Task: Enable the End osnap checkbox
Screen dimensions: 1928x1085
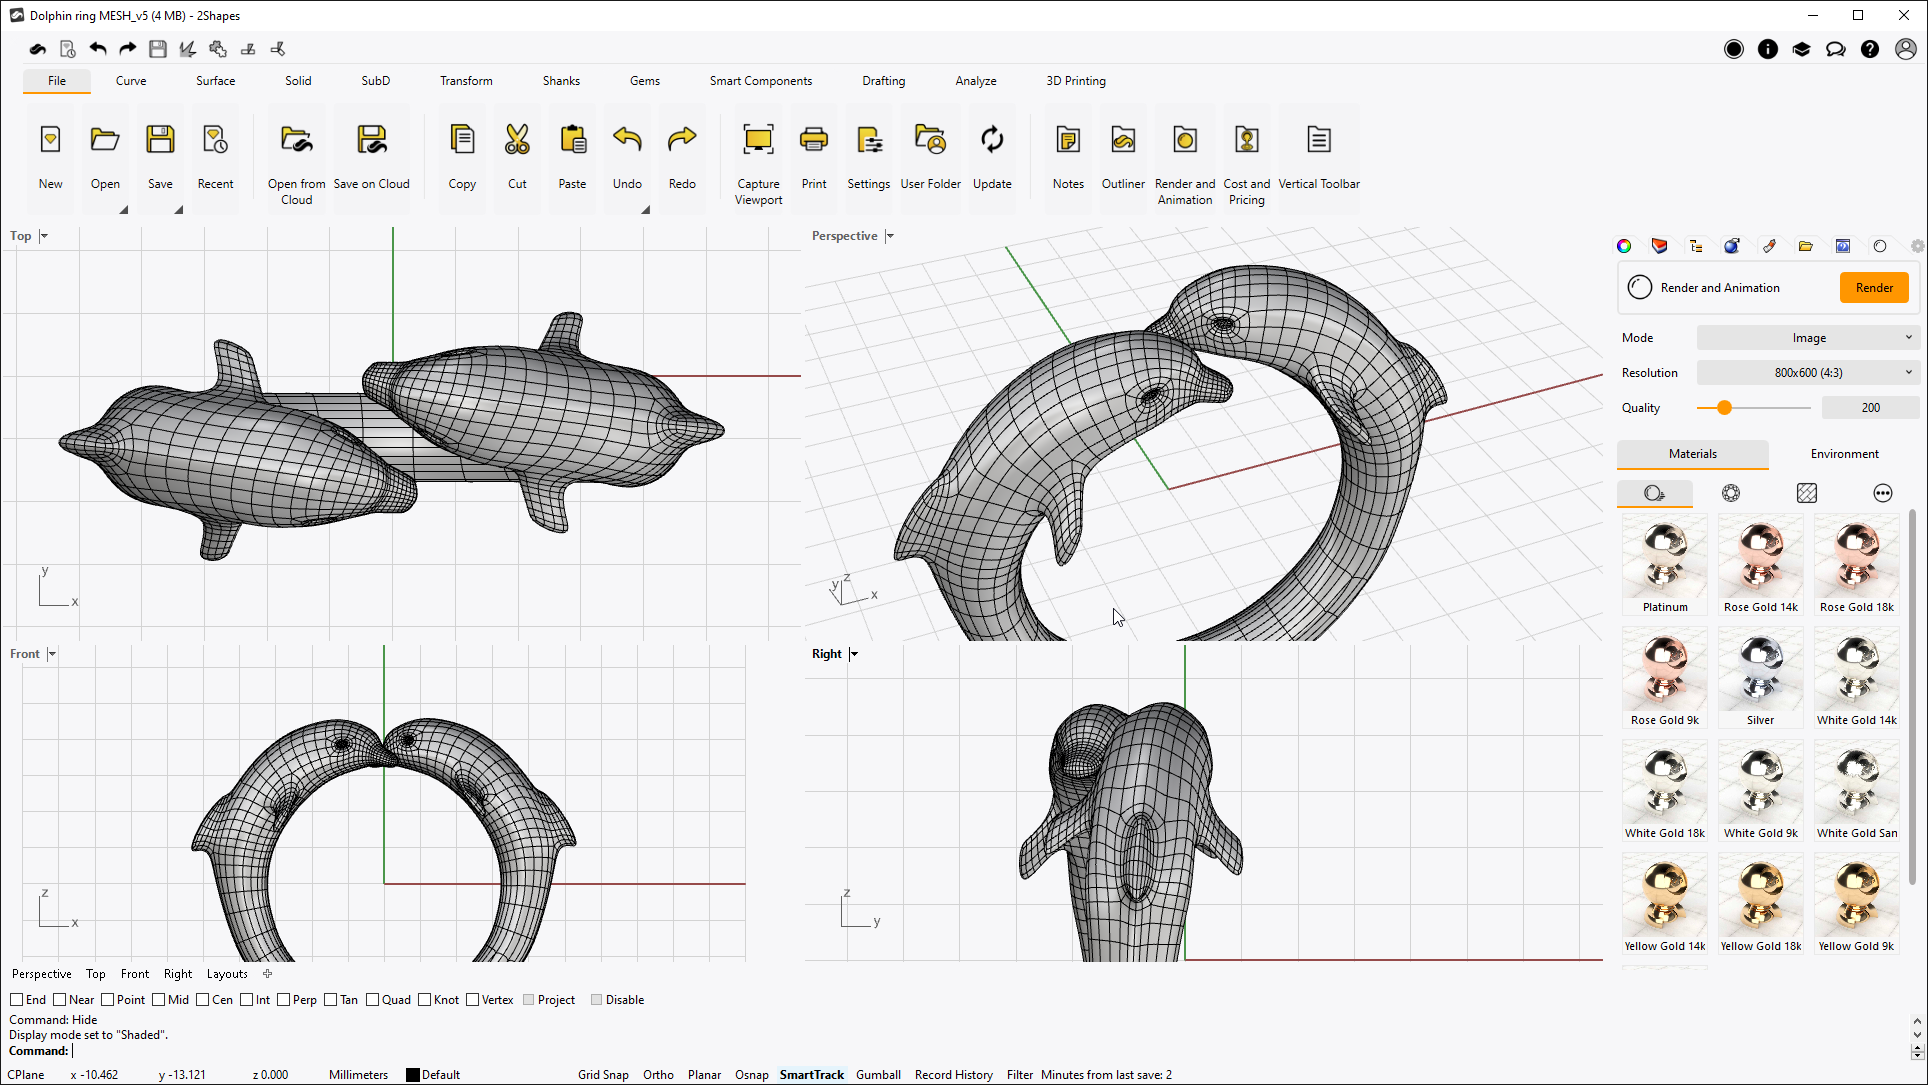Action: tap(17, 999)
